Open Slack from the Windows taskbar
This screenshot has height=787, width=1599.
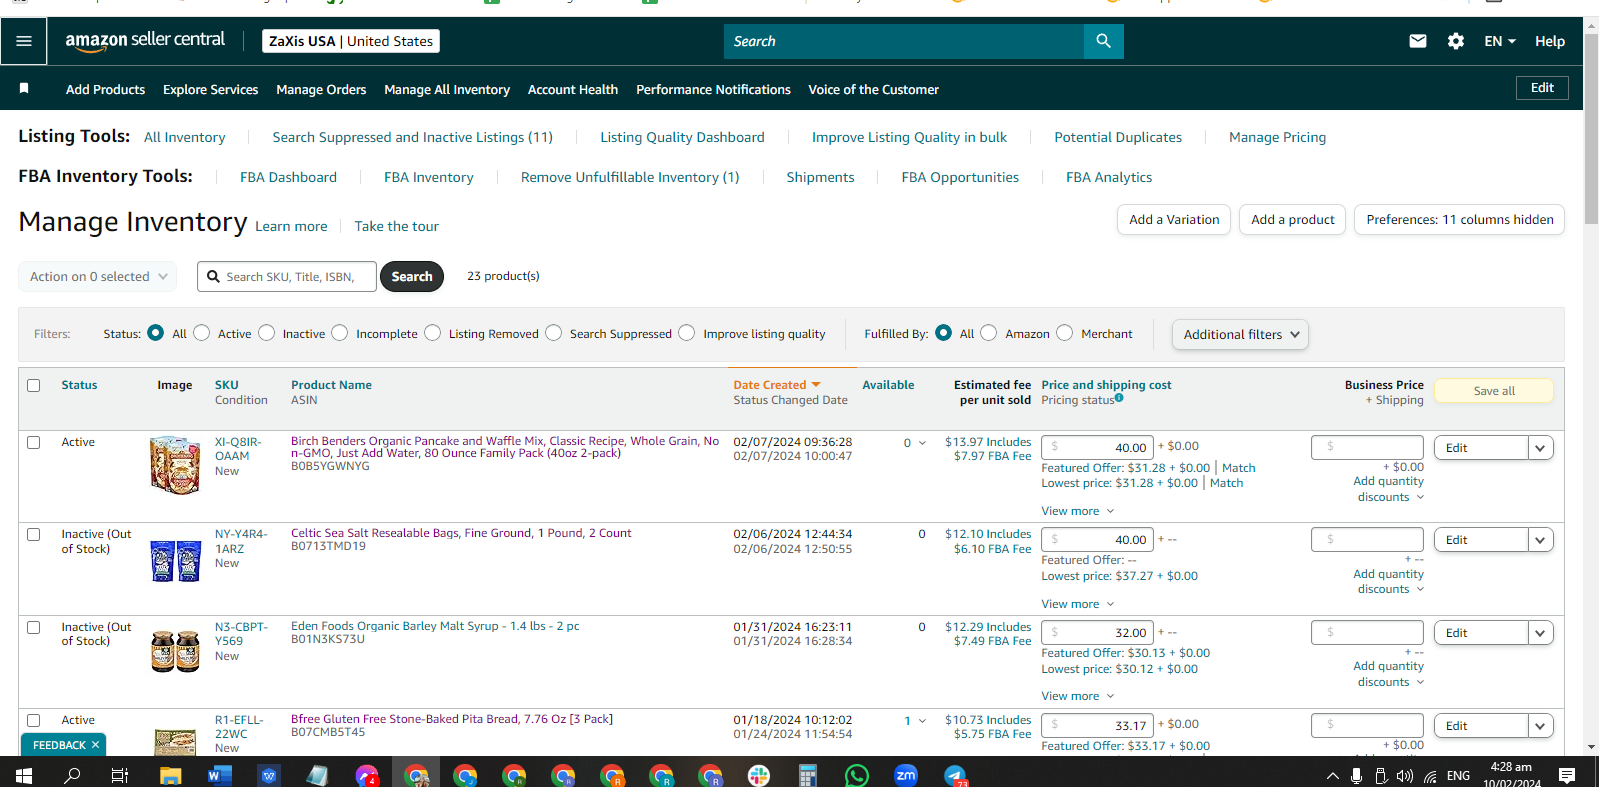tap(759, 775)
